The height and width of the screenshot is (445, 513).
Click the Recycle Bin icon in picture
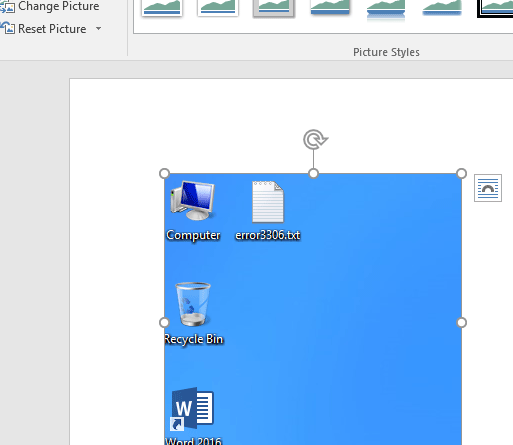point(193,304)
